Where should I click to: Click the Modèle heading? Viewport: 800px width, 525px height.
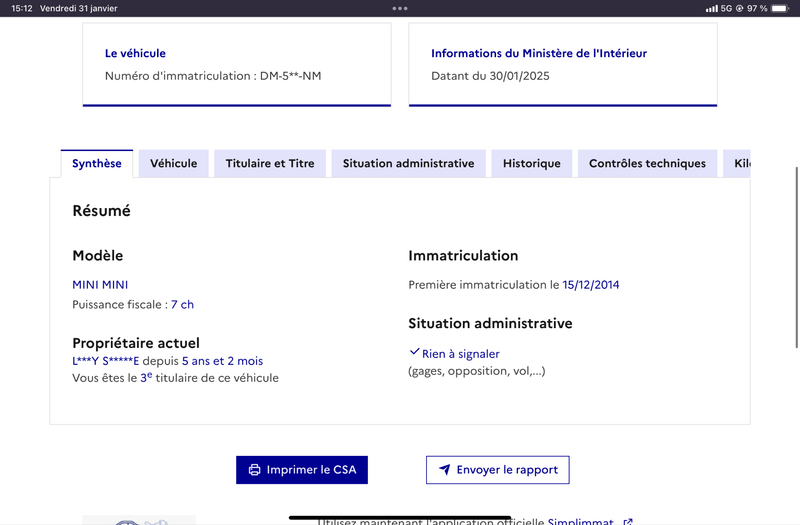pyautogui.click(x=97, y=256)
